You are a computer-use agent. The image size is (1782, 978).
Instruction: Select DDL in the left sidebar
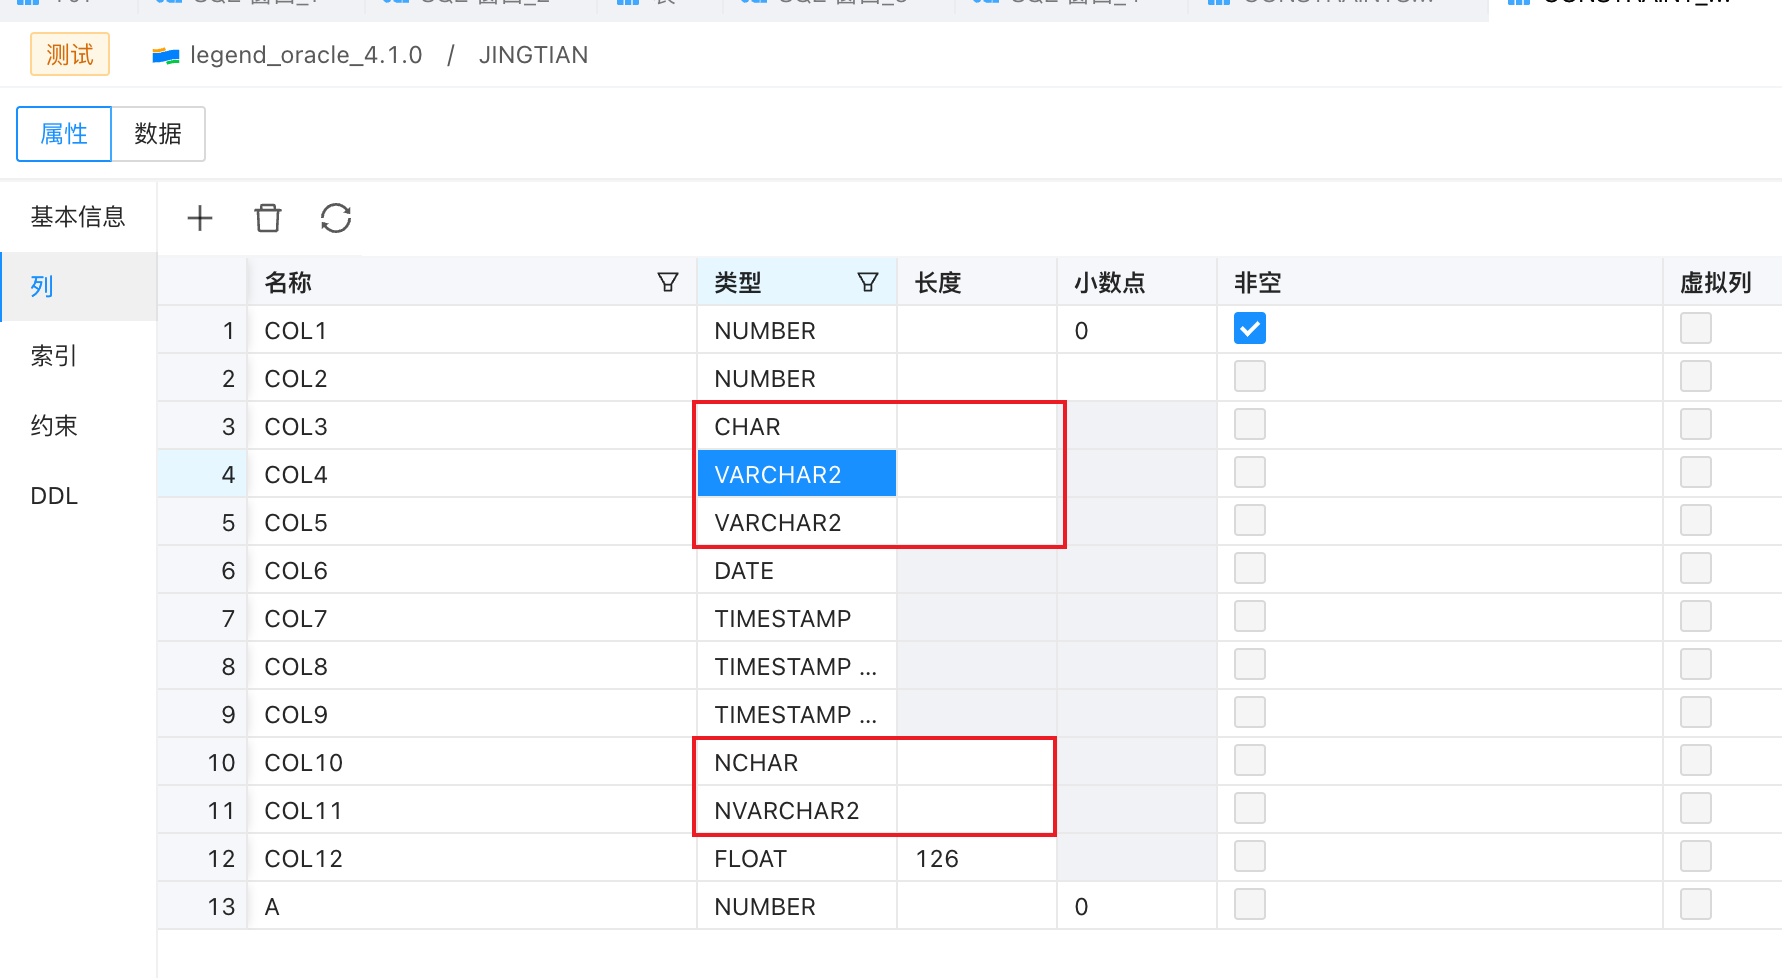[x=53, y=495]
